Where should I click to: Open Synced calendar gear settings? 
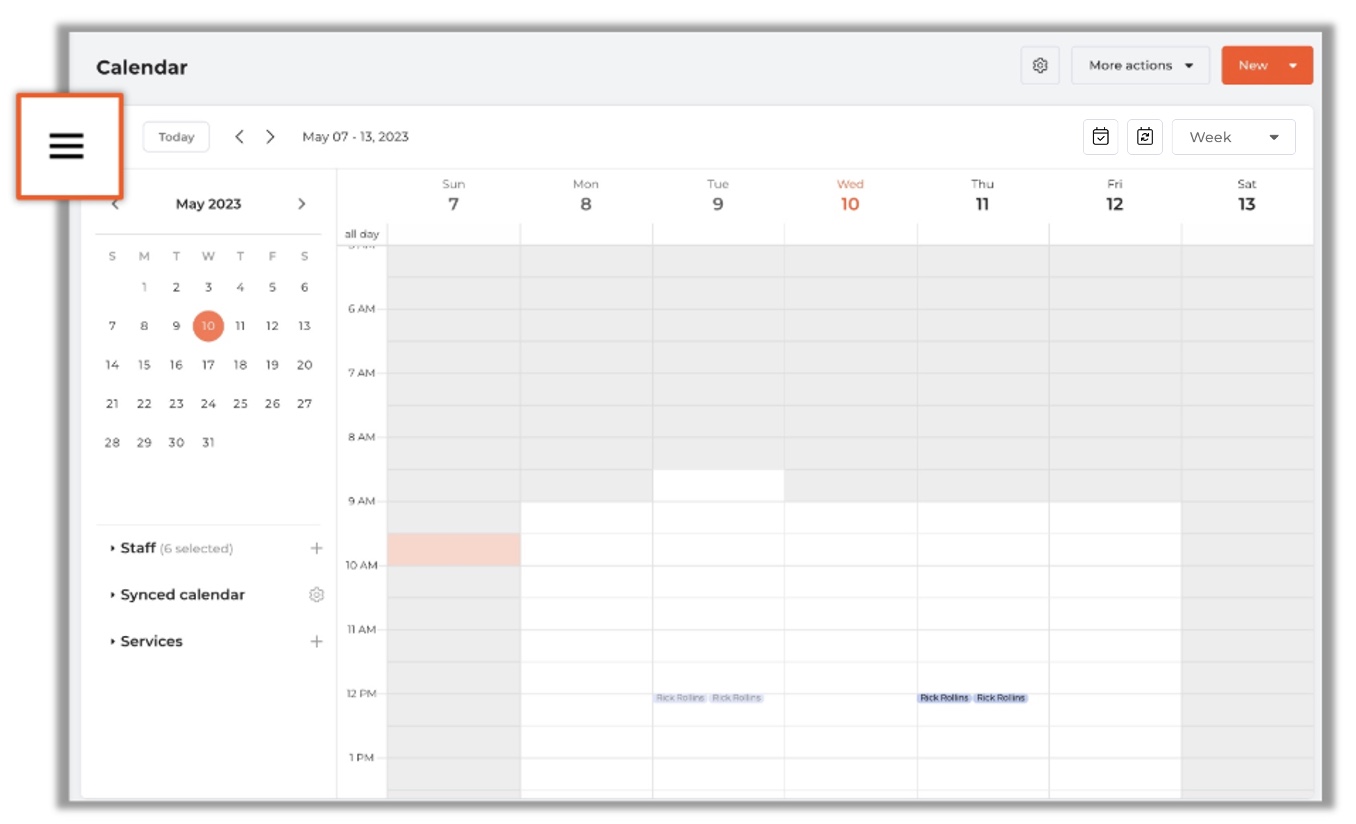(316, 595)
